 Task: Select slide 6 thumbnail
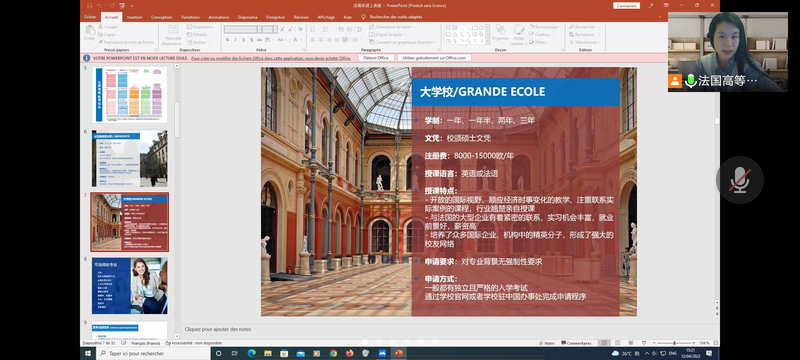(130, 159)
